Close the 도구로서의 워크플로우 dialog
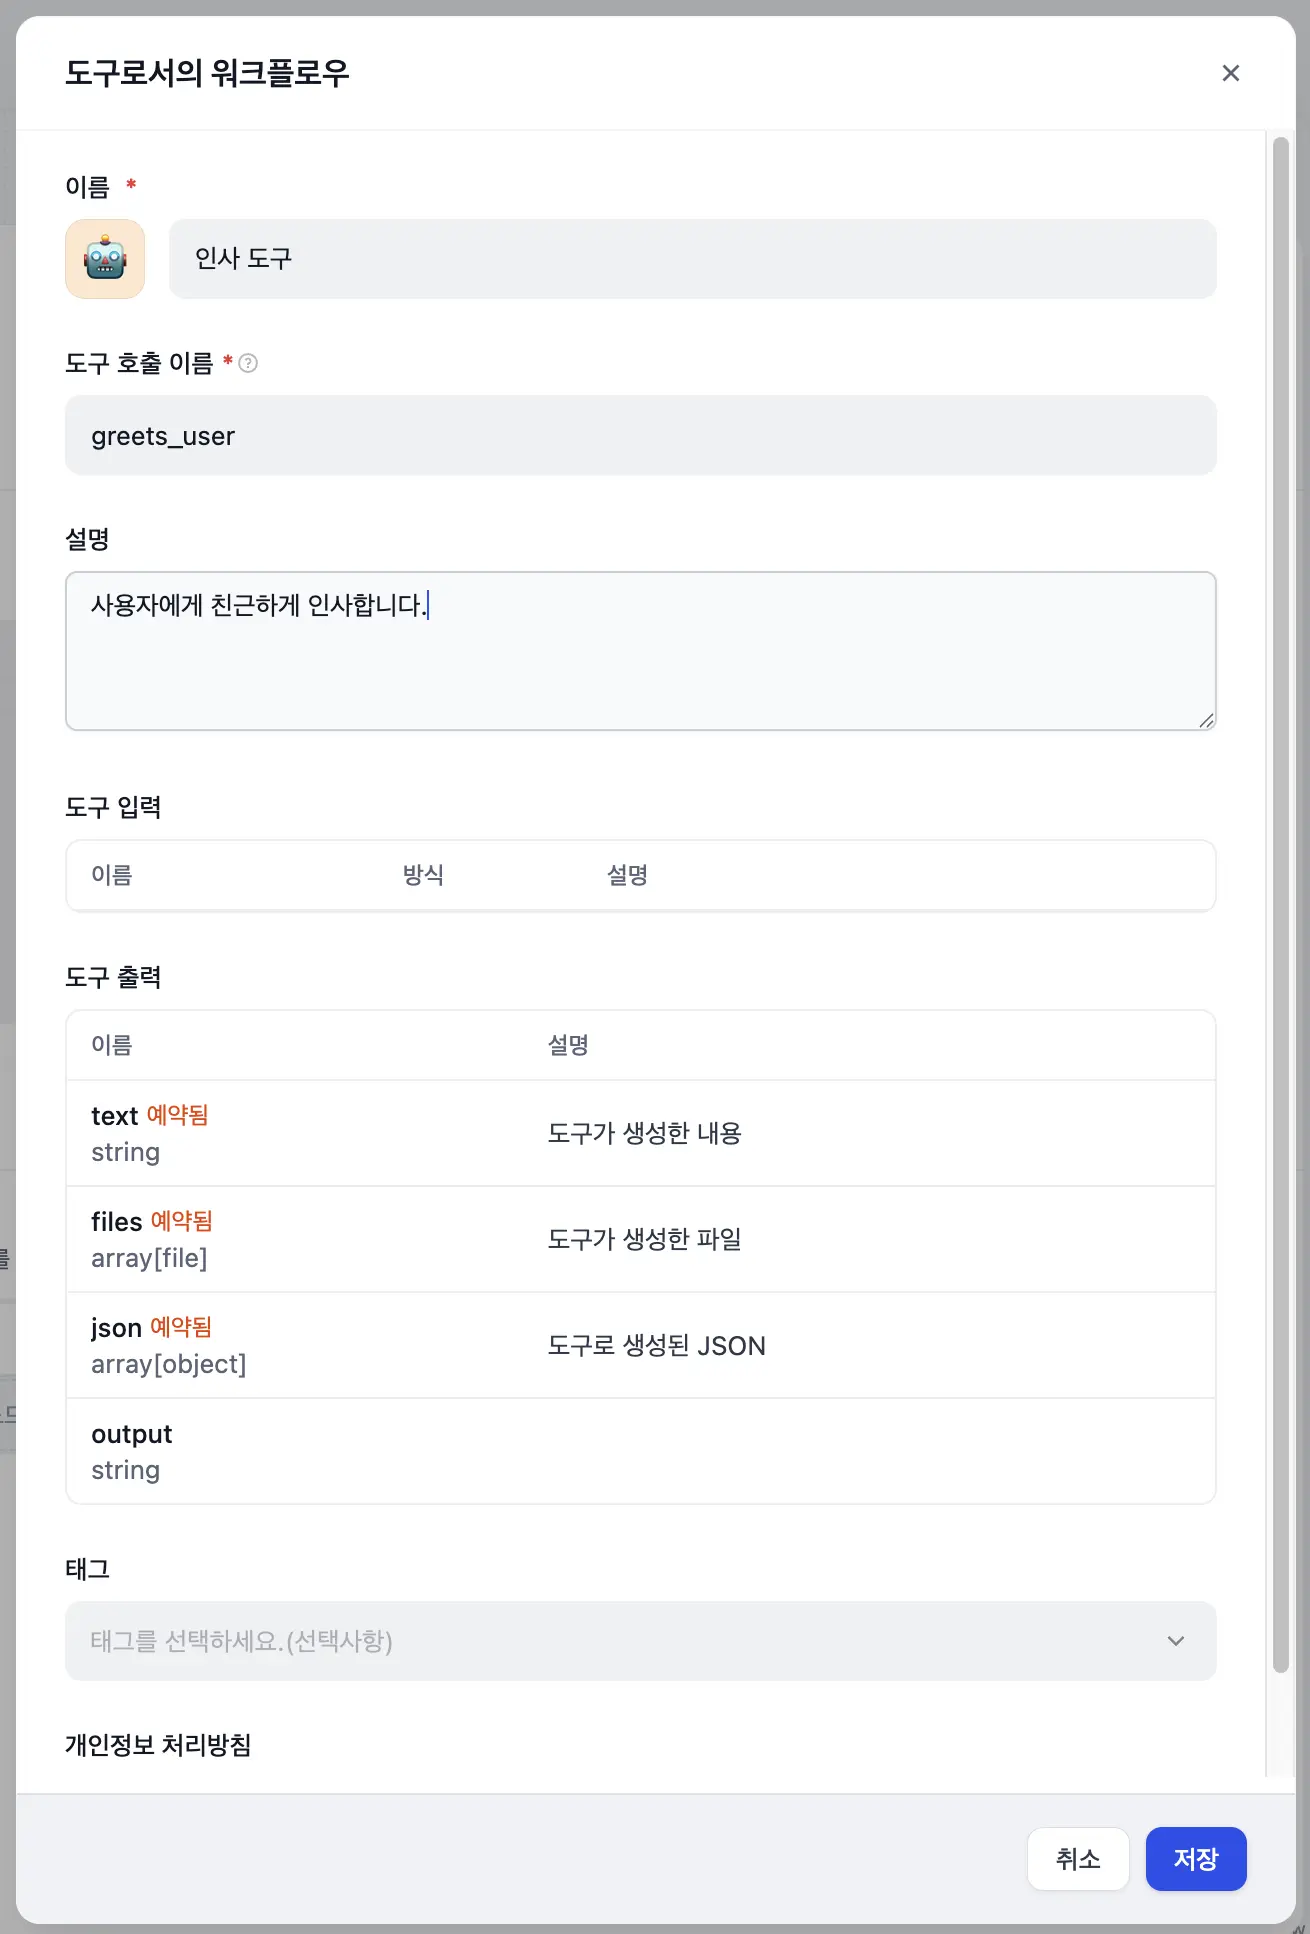1310x1934 pixels. point(1230,73)
